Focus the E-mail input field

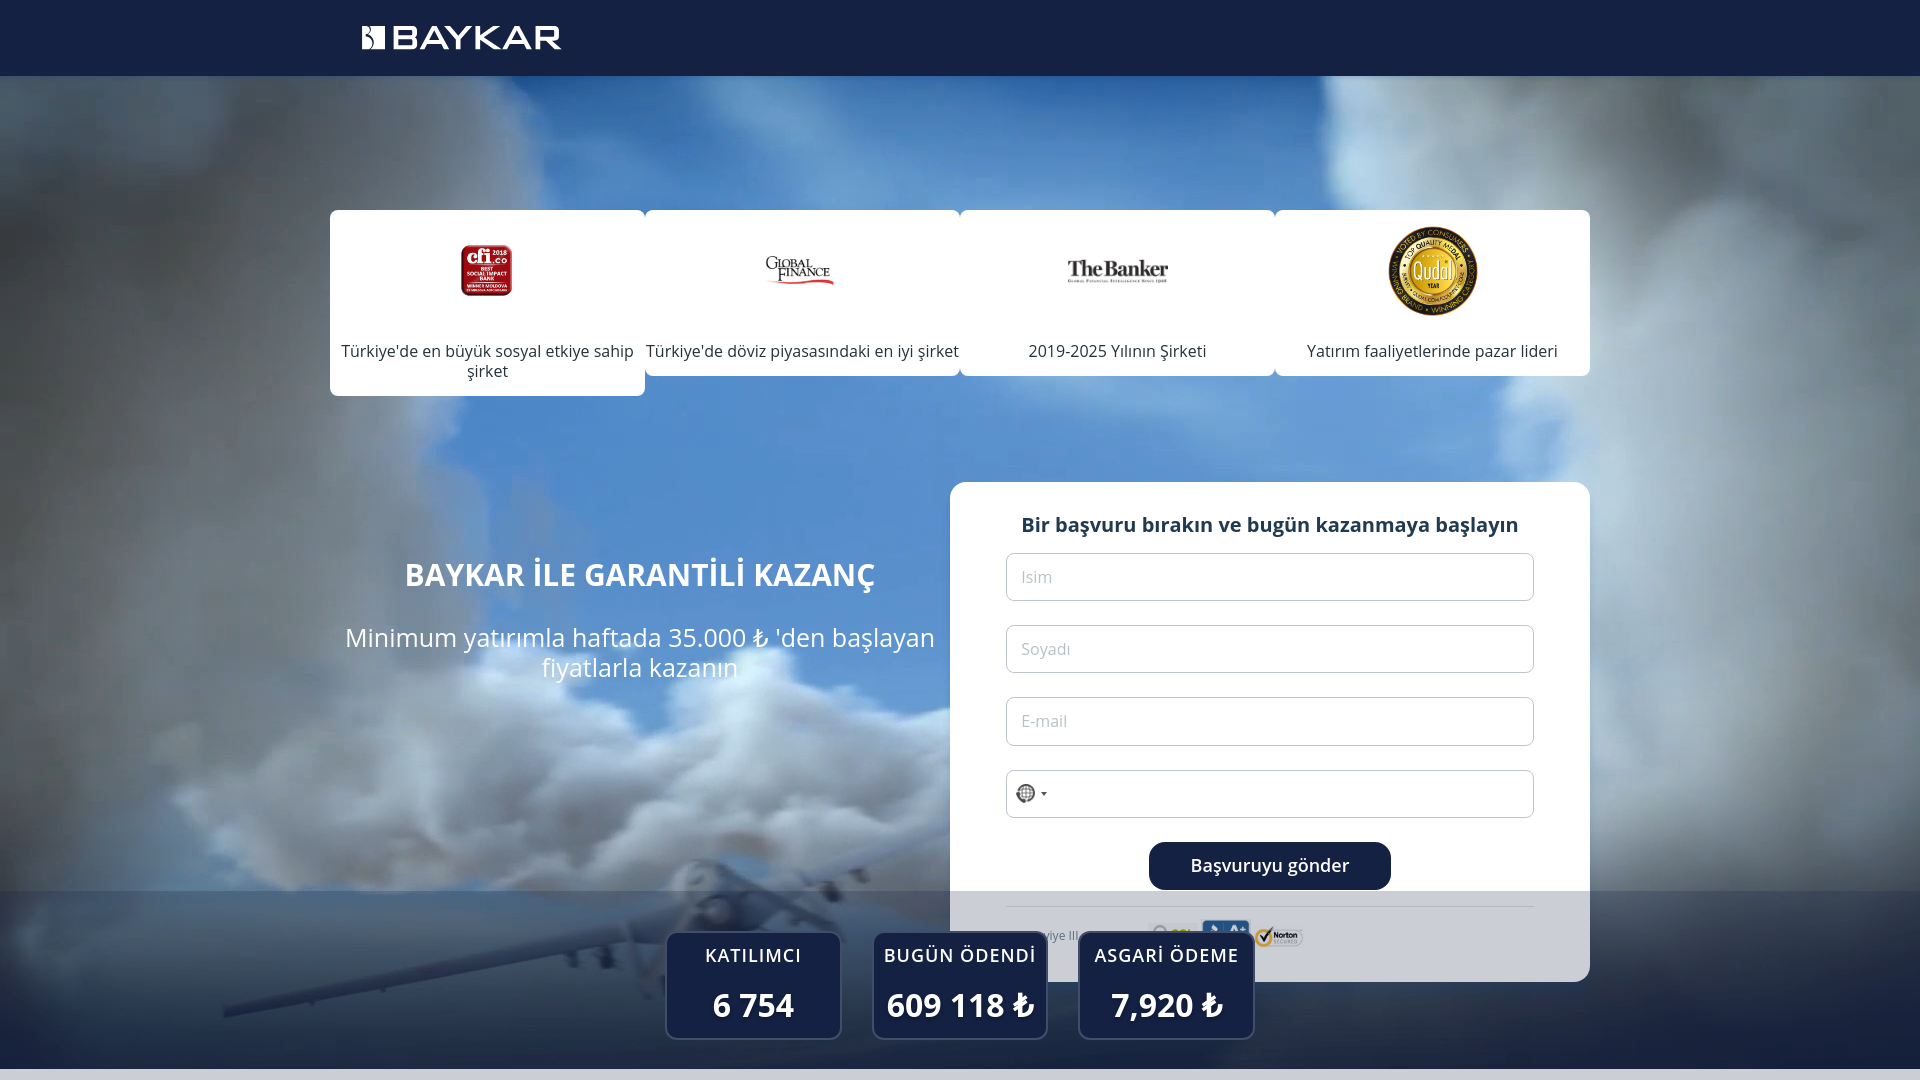[1269, 721]
